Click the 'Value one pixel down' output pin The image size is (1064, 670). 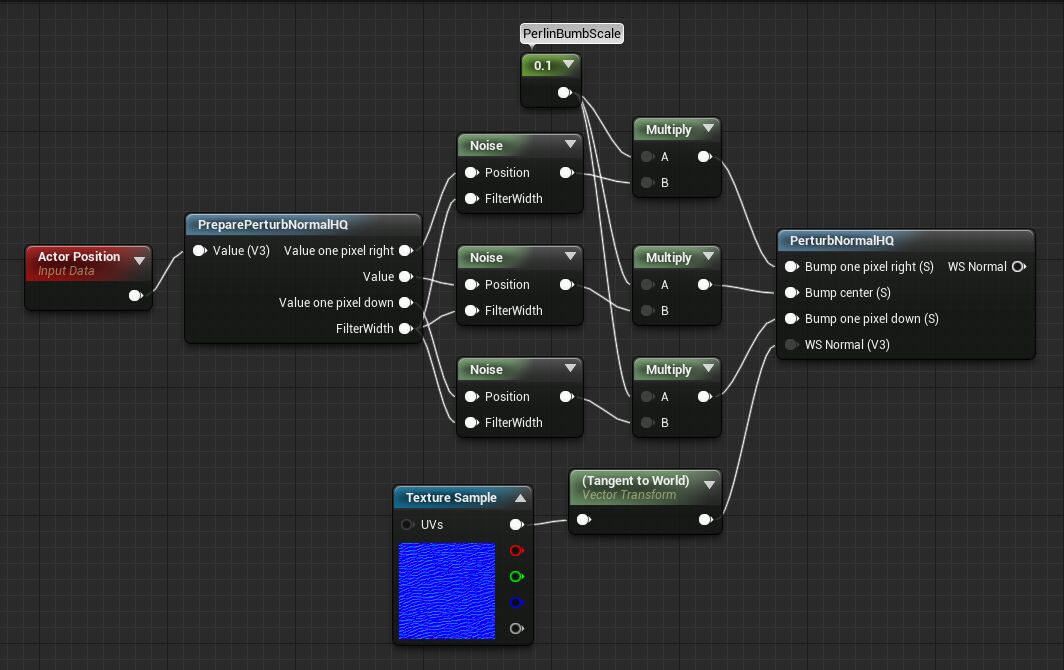(x=405, y=303)
